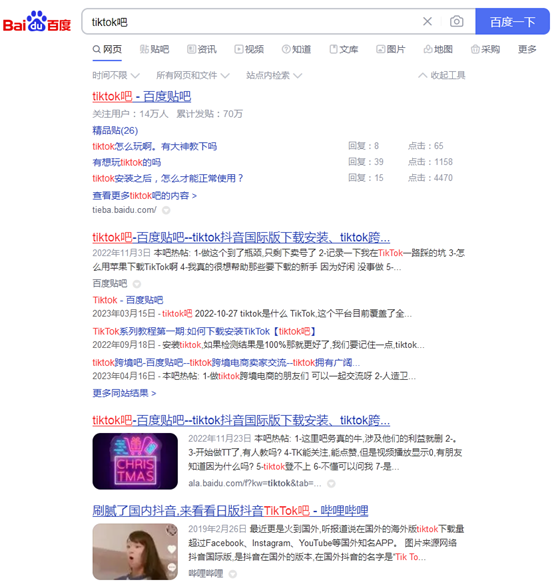Open third result title above Christmas thumbnail
Viewport: 554px width, 584px height.
tap(241, 420)
